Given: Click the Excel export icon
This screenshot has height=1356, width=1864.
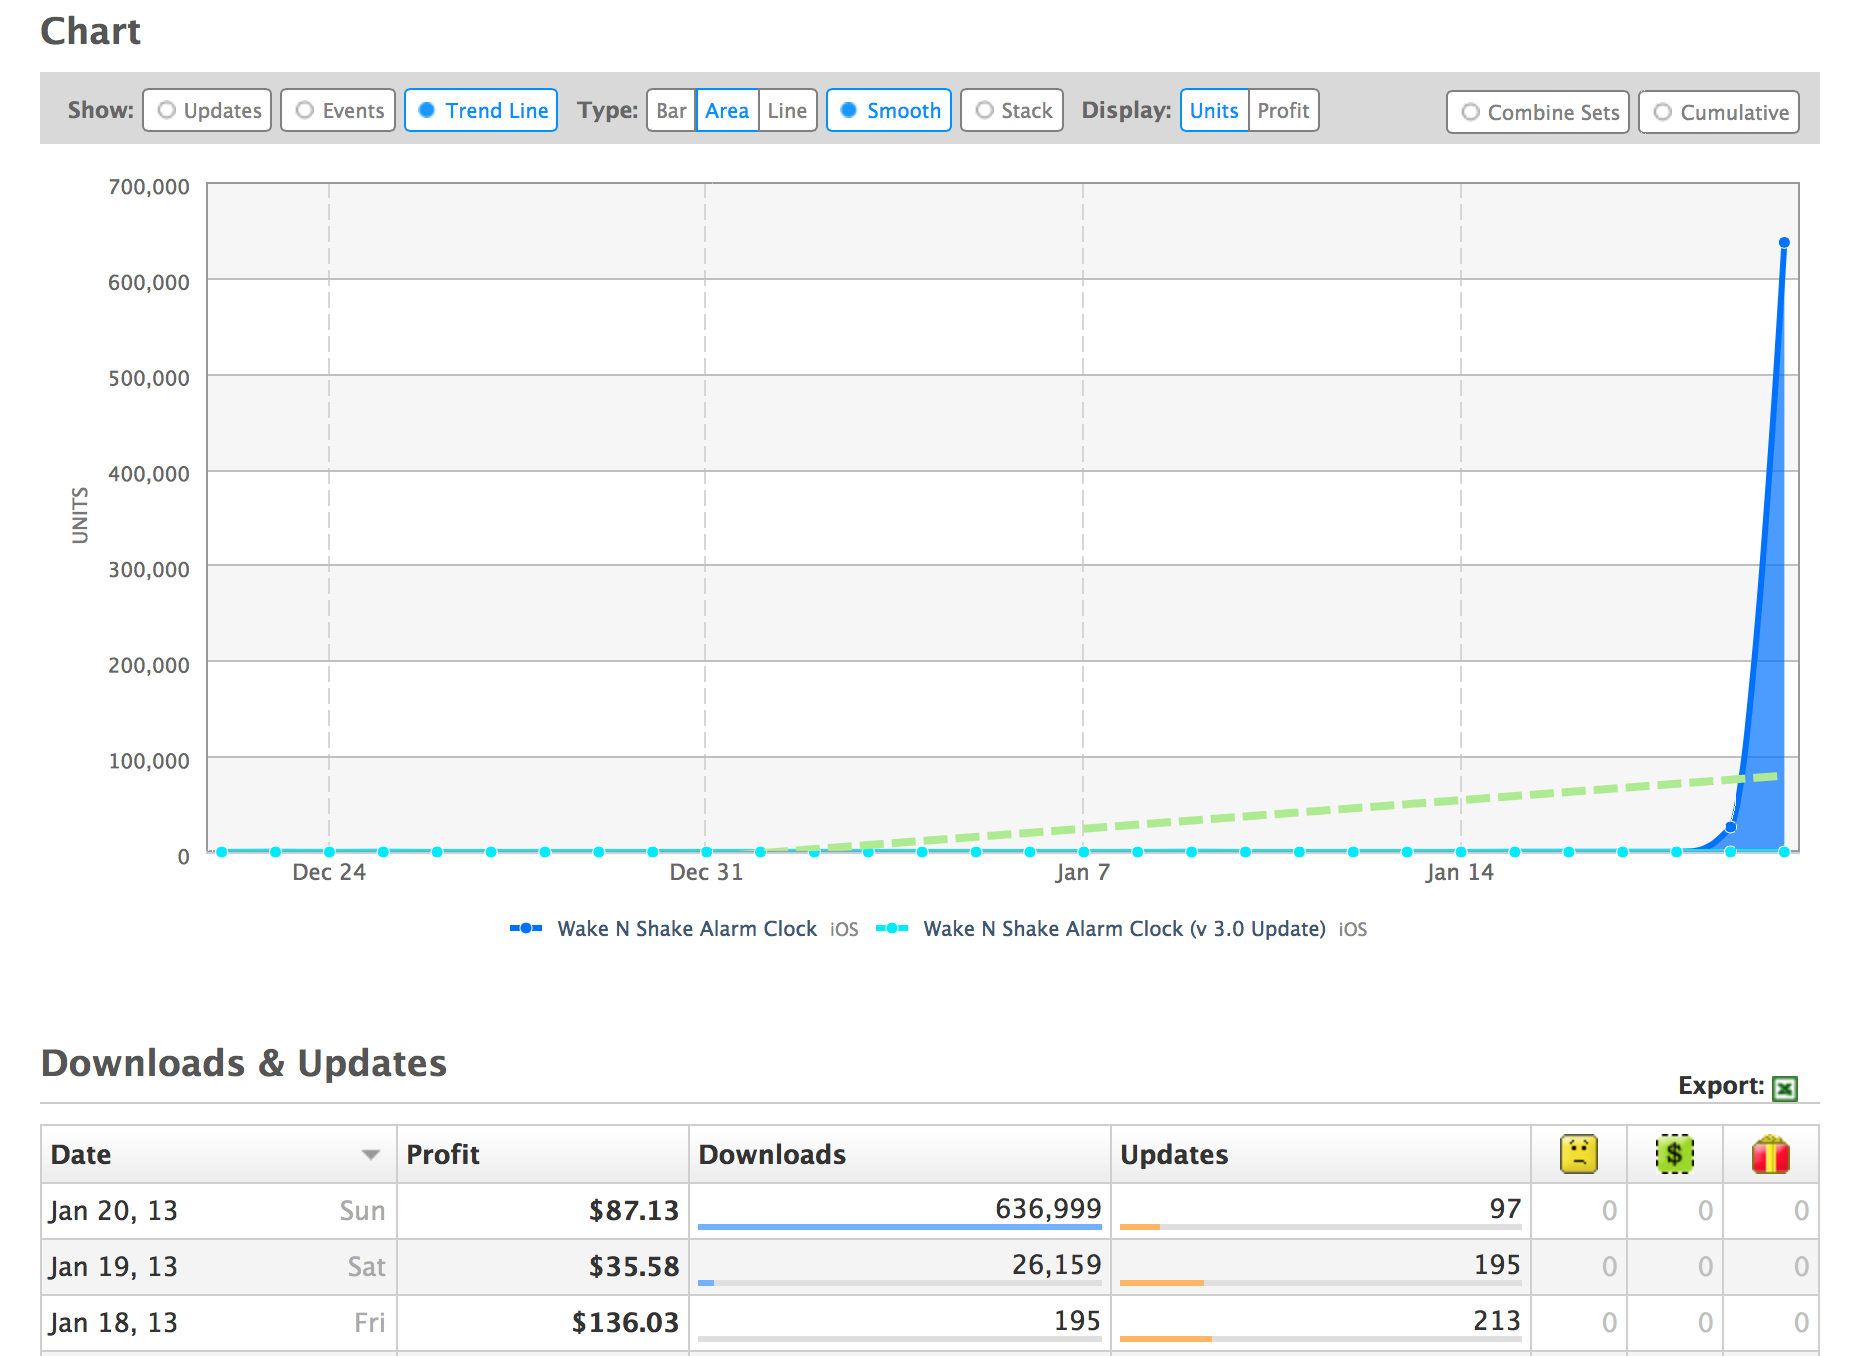Looking at the screenshot, I should (x=1784, y=1088).
